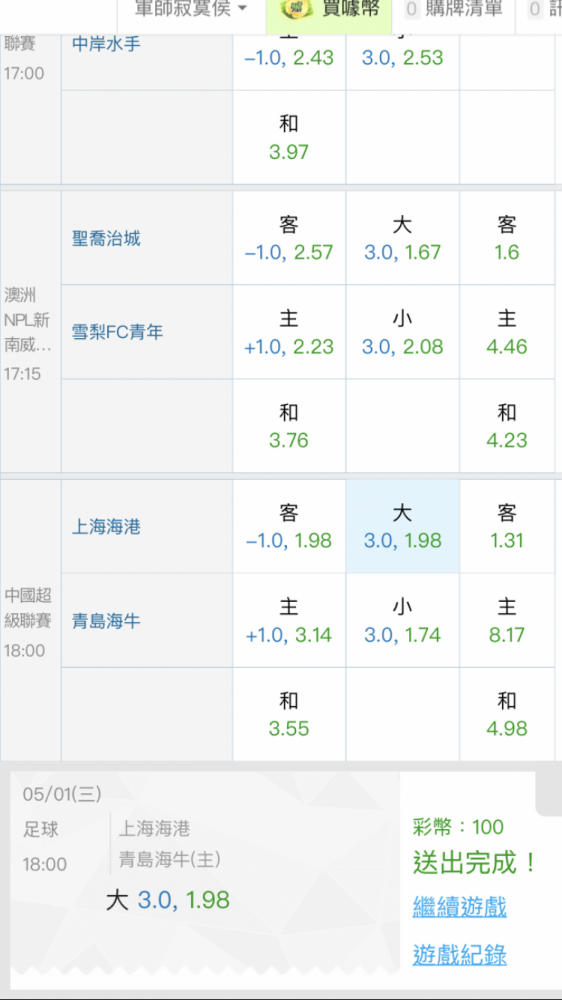The image size is (562, 1000).
Task: Pick 主 8.17 win odds for 青島海牛
Action: 507,621
